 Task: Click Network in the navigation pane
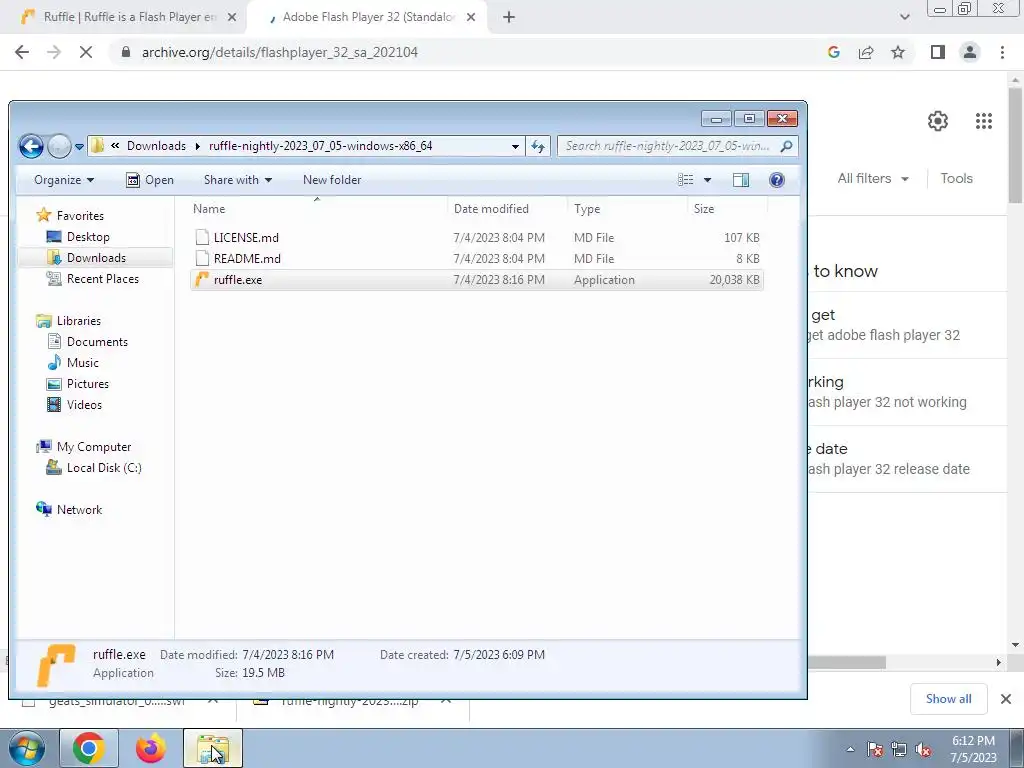[79, 509]
